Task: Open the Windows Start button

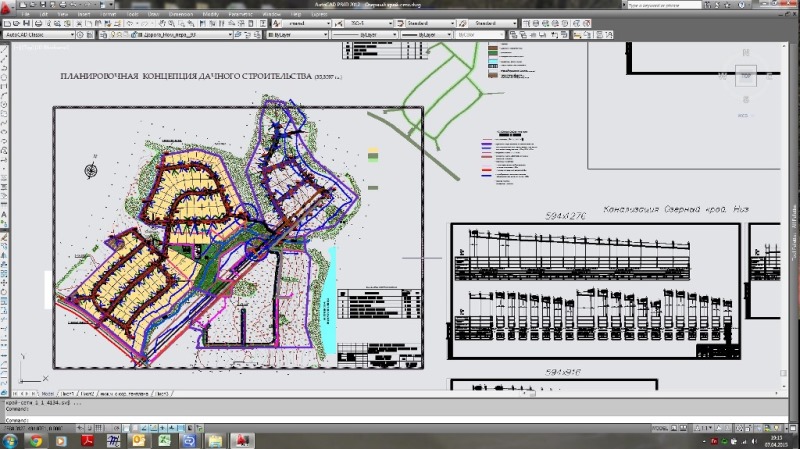Action: (10, 440)
